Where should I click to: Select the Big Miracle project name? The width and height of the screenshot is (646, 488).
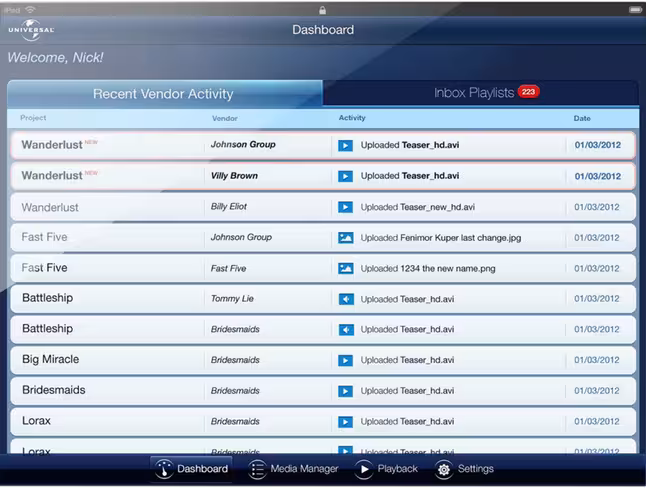(x=50, y=359)
